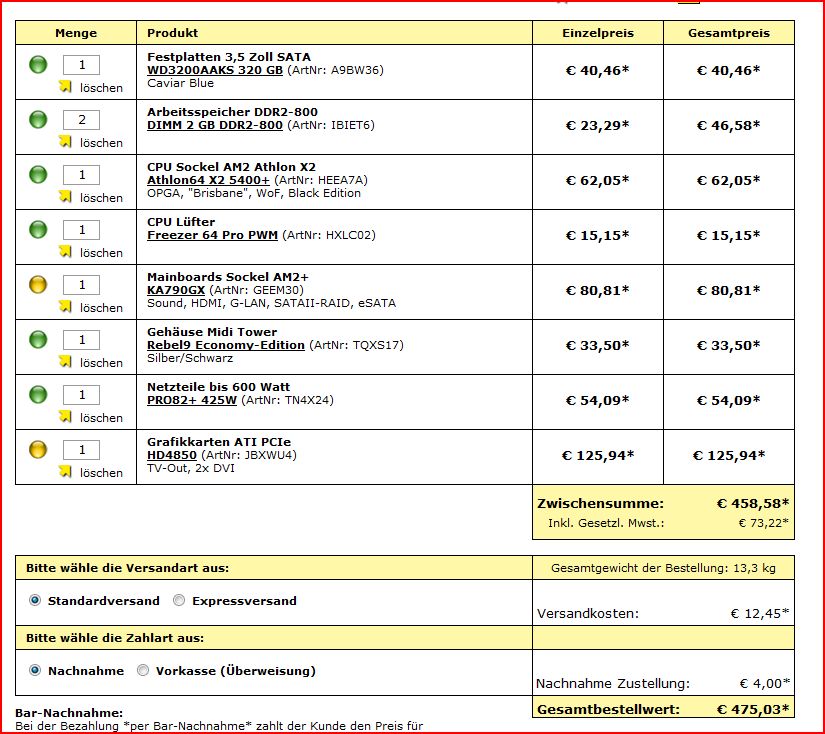Click green availability dot for WD3200AAKS hard drive
The width and height of the screenshot is (825, 734).
[x=38, y=65]
